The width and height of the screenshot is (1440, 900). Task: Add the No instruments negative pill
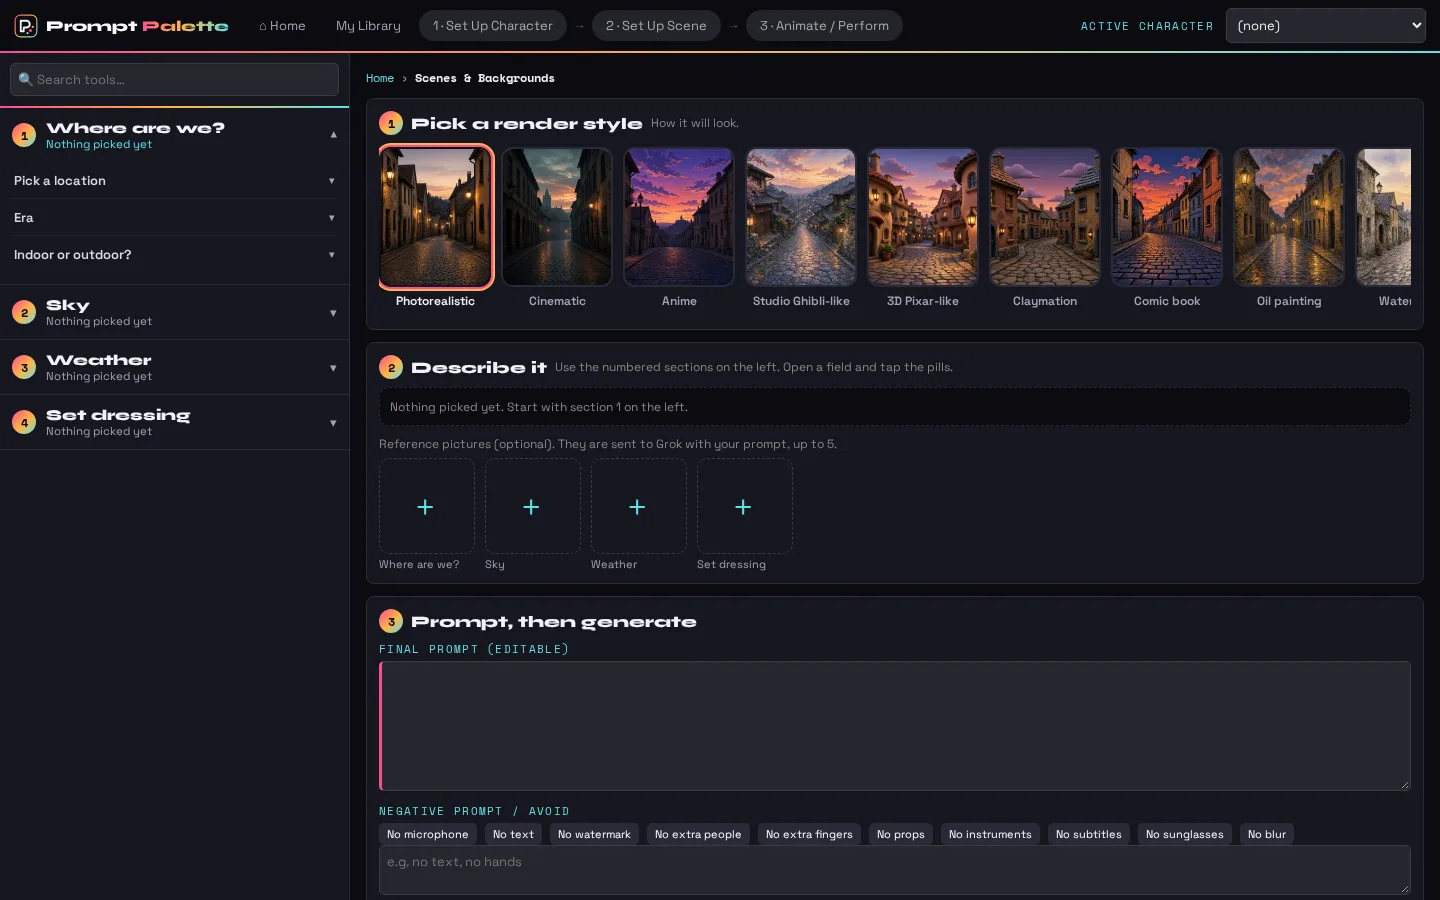[x=990, y=834]
